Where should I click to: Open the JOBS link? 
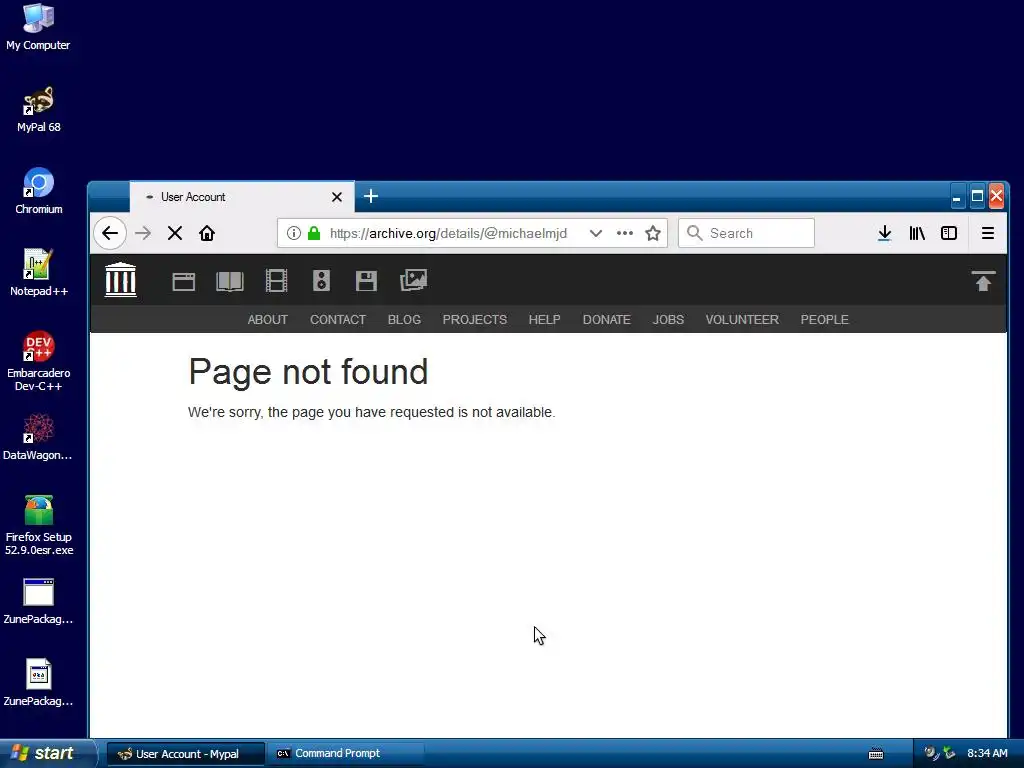click(x=668, y=319)
